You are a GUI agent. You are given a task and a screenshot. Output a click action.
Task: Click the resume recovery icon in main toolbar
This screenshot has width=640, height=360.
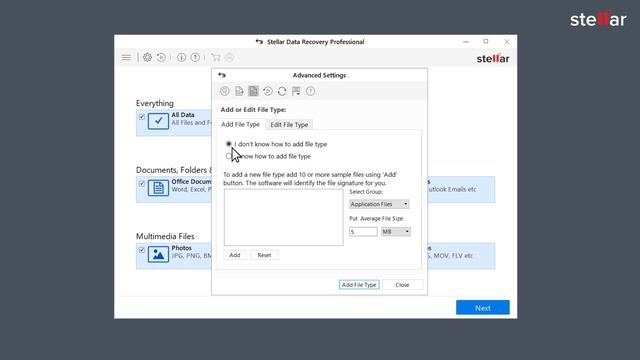[x=161, y=58]
